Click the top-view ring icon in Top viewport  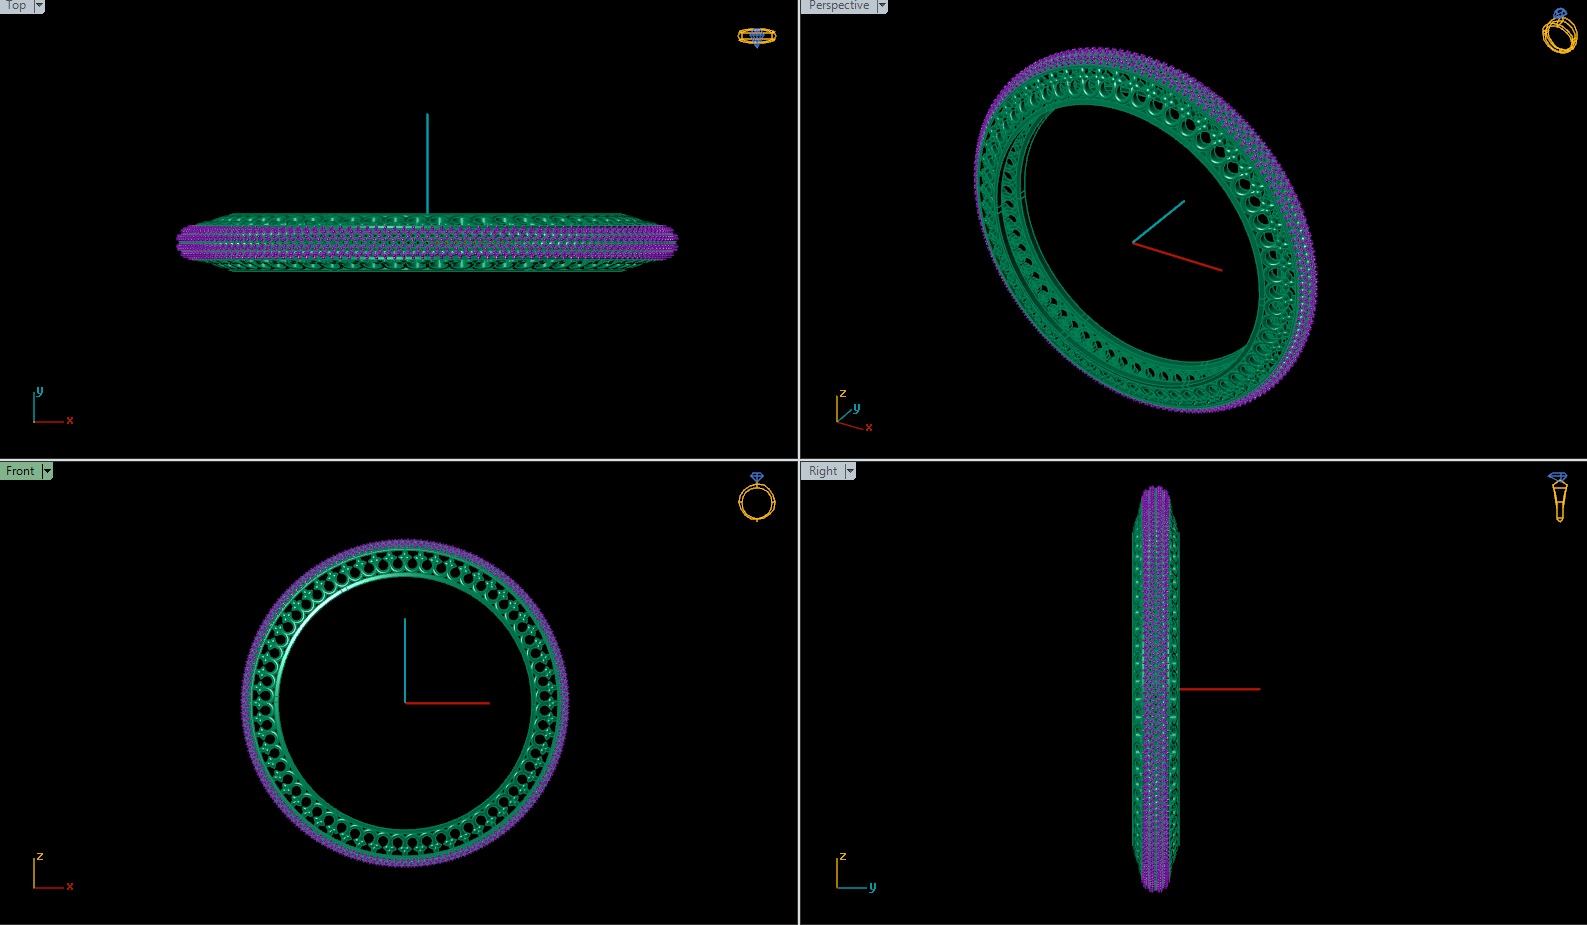point(757,37)
